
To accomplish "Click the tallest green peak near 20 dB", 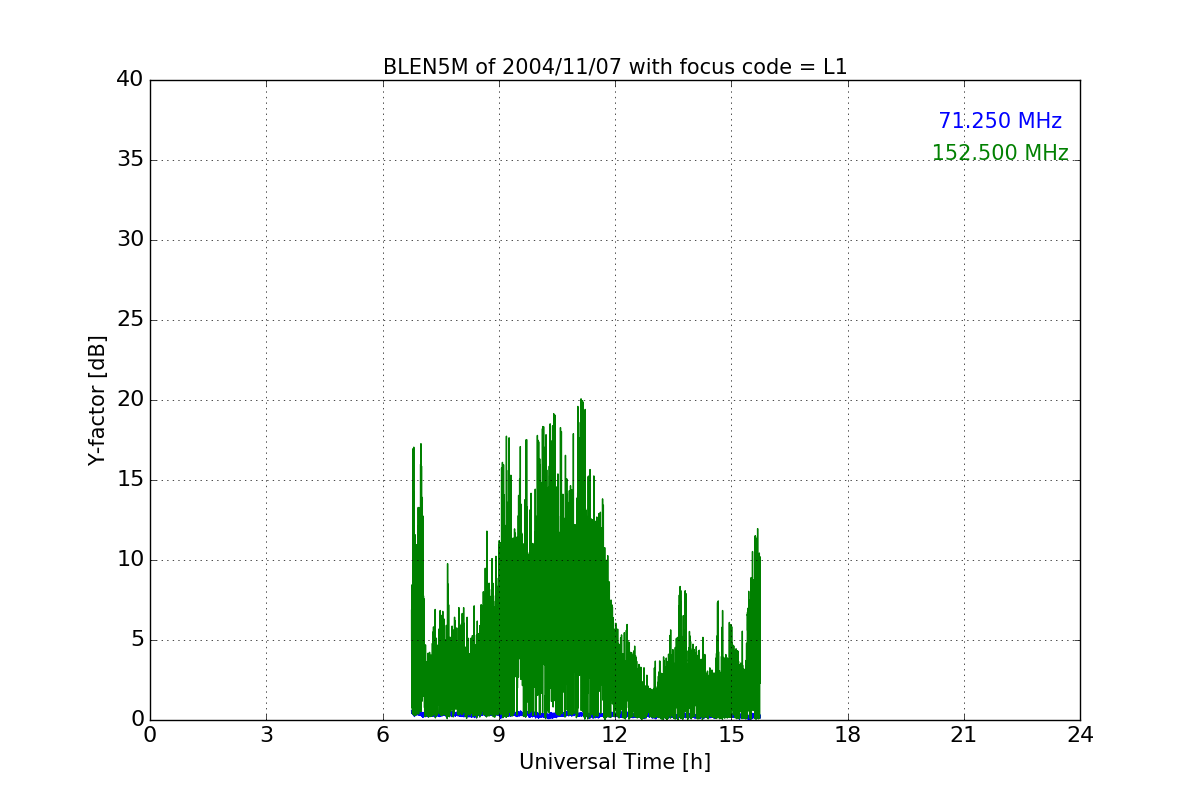I will click(x=581, y=401).
